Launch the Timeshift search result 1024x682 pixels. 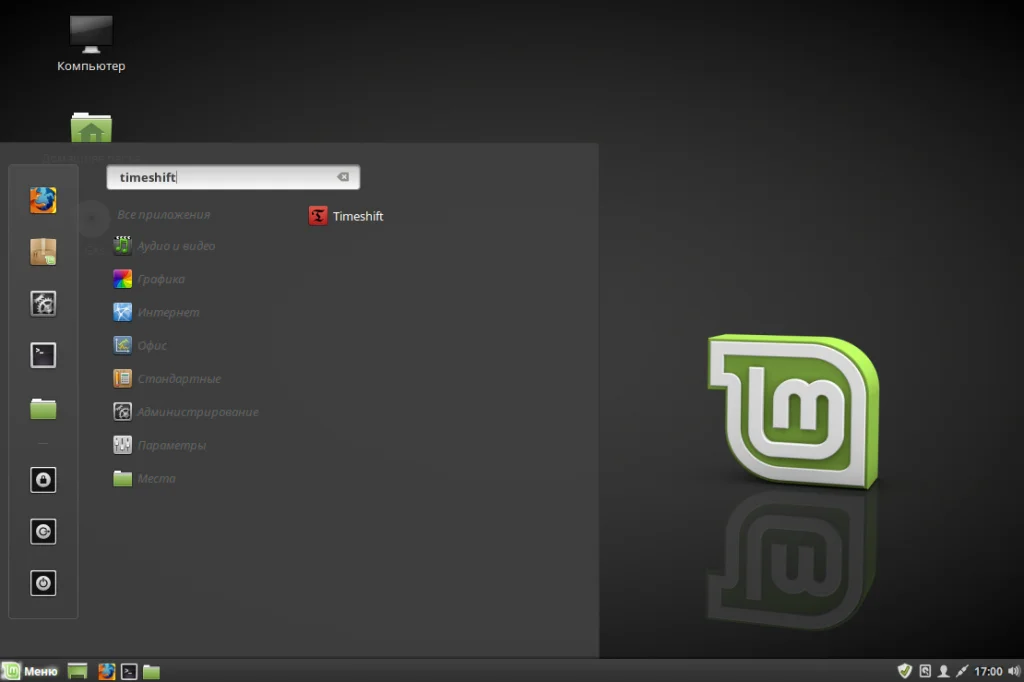(x=346, y=216)
